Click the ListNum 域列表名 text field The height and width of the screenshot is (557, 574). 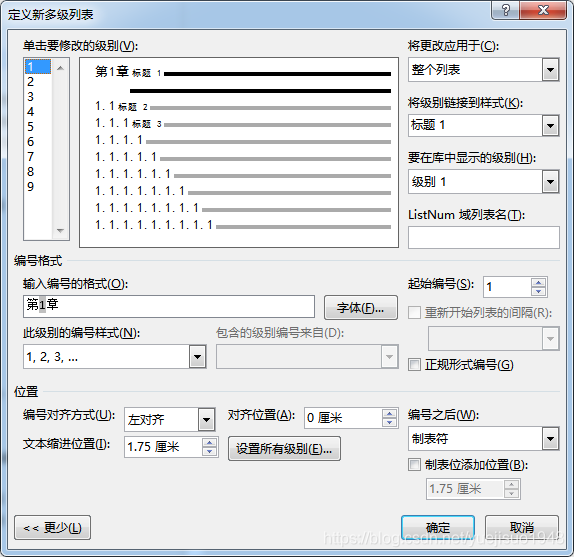484,237
